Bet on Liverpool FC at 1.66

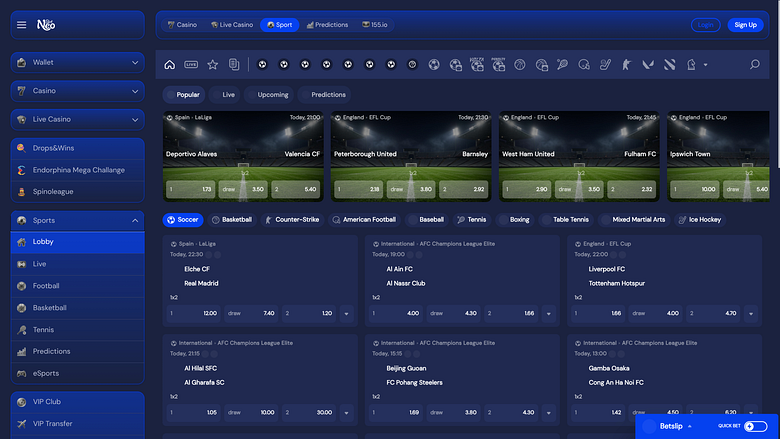[x=598, y=314]
